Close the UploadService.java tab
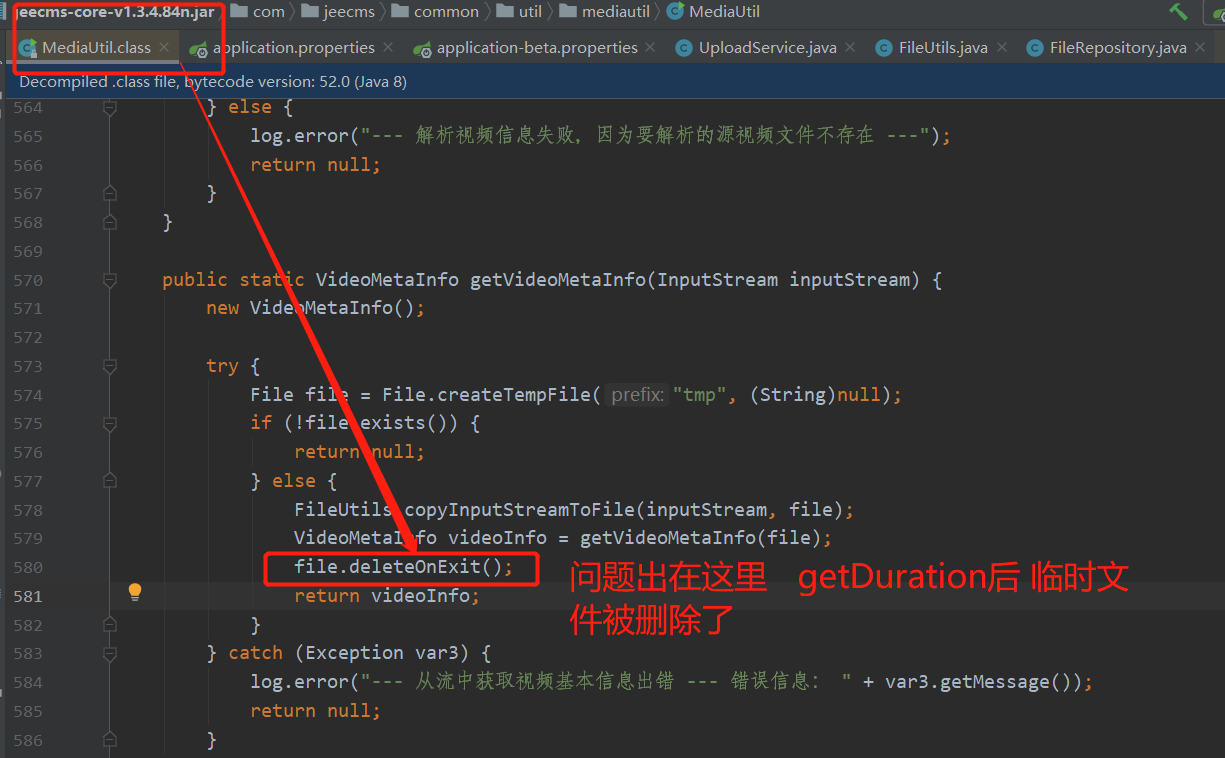The width and height of the screenshot is (1225, 758). 849,47
